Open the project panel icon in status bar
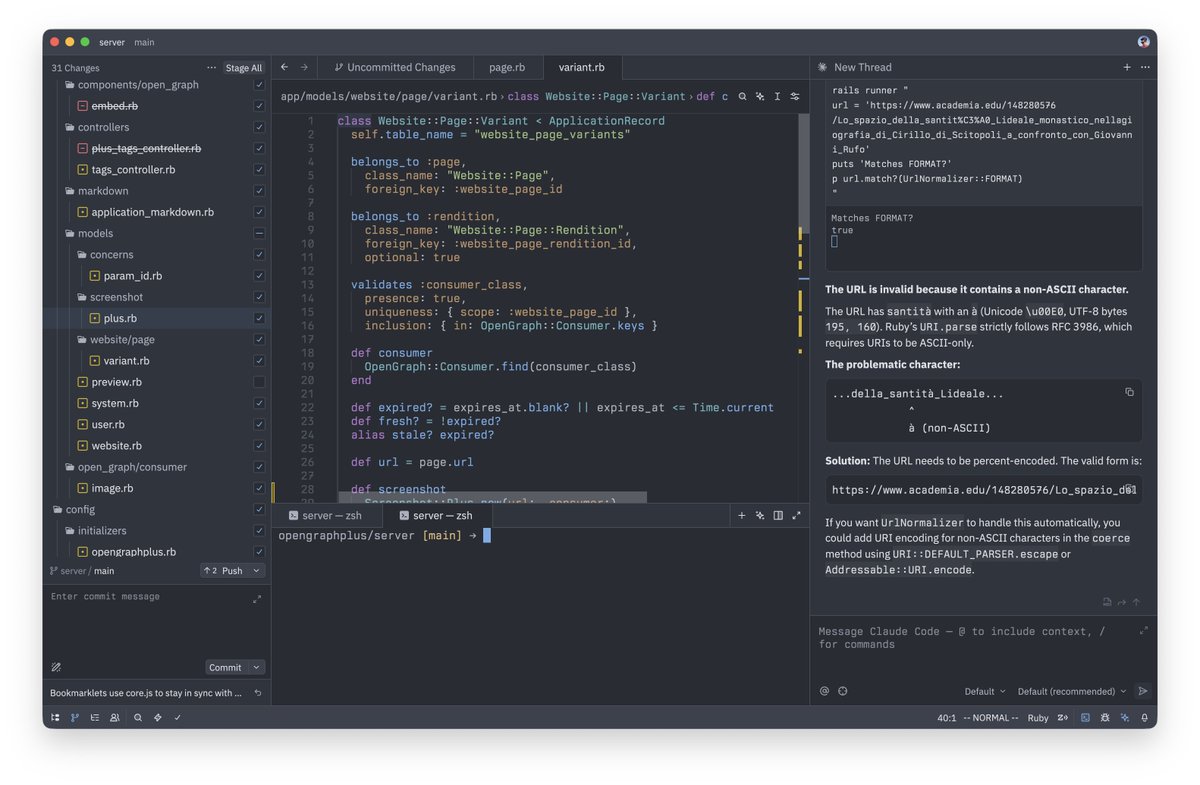The image size is (1200, 785). [x=55, y=717]
